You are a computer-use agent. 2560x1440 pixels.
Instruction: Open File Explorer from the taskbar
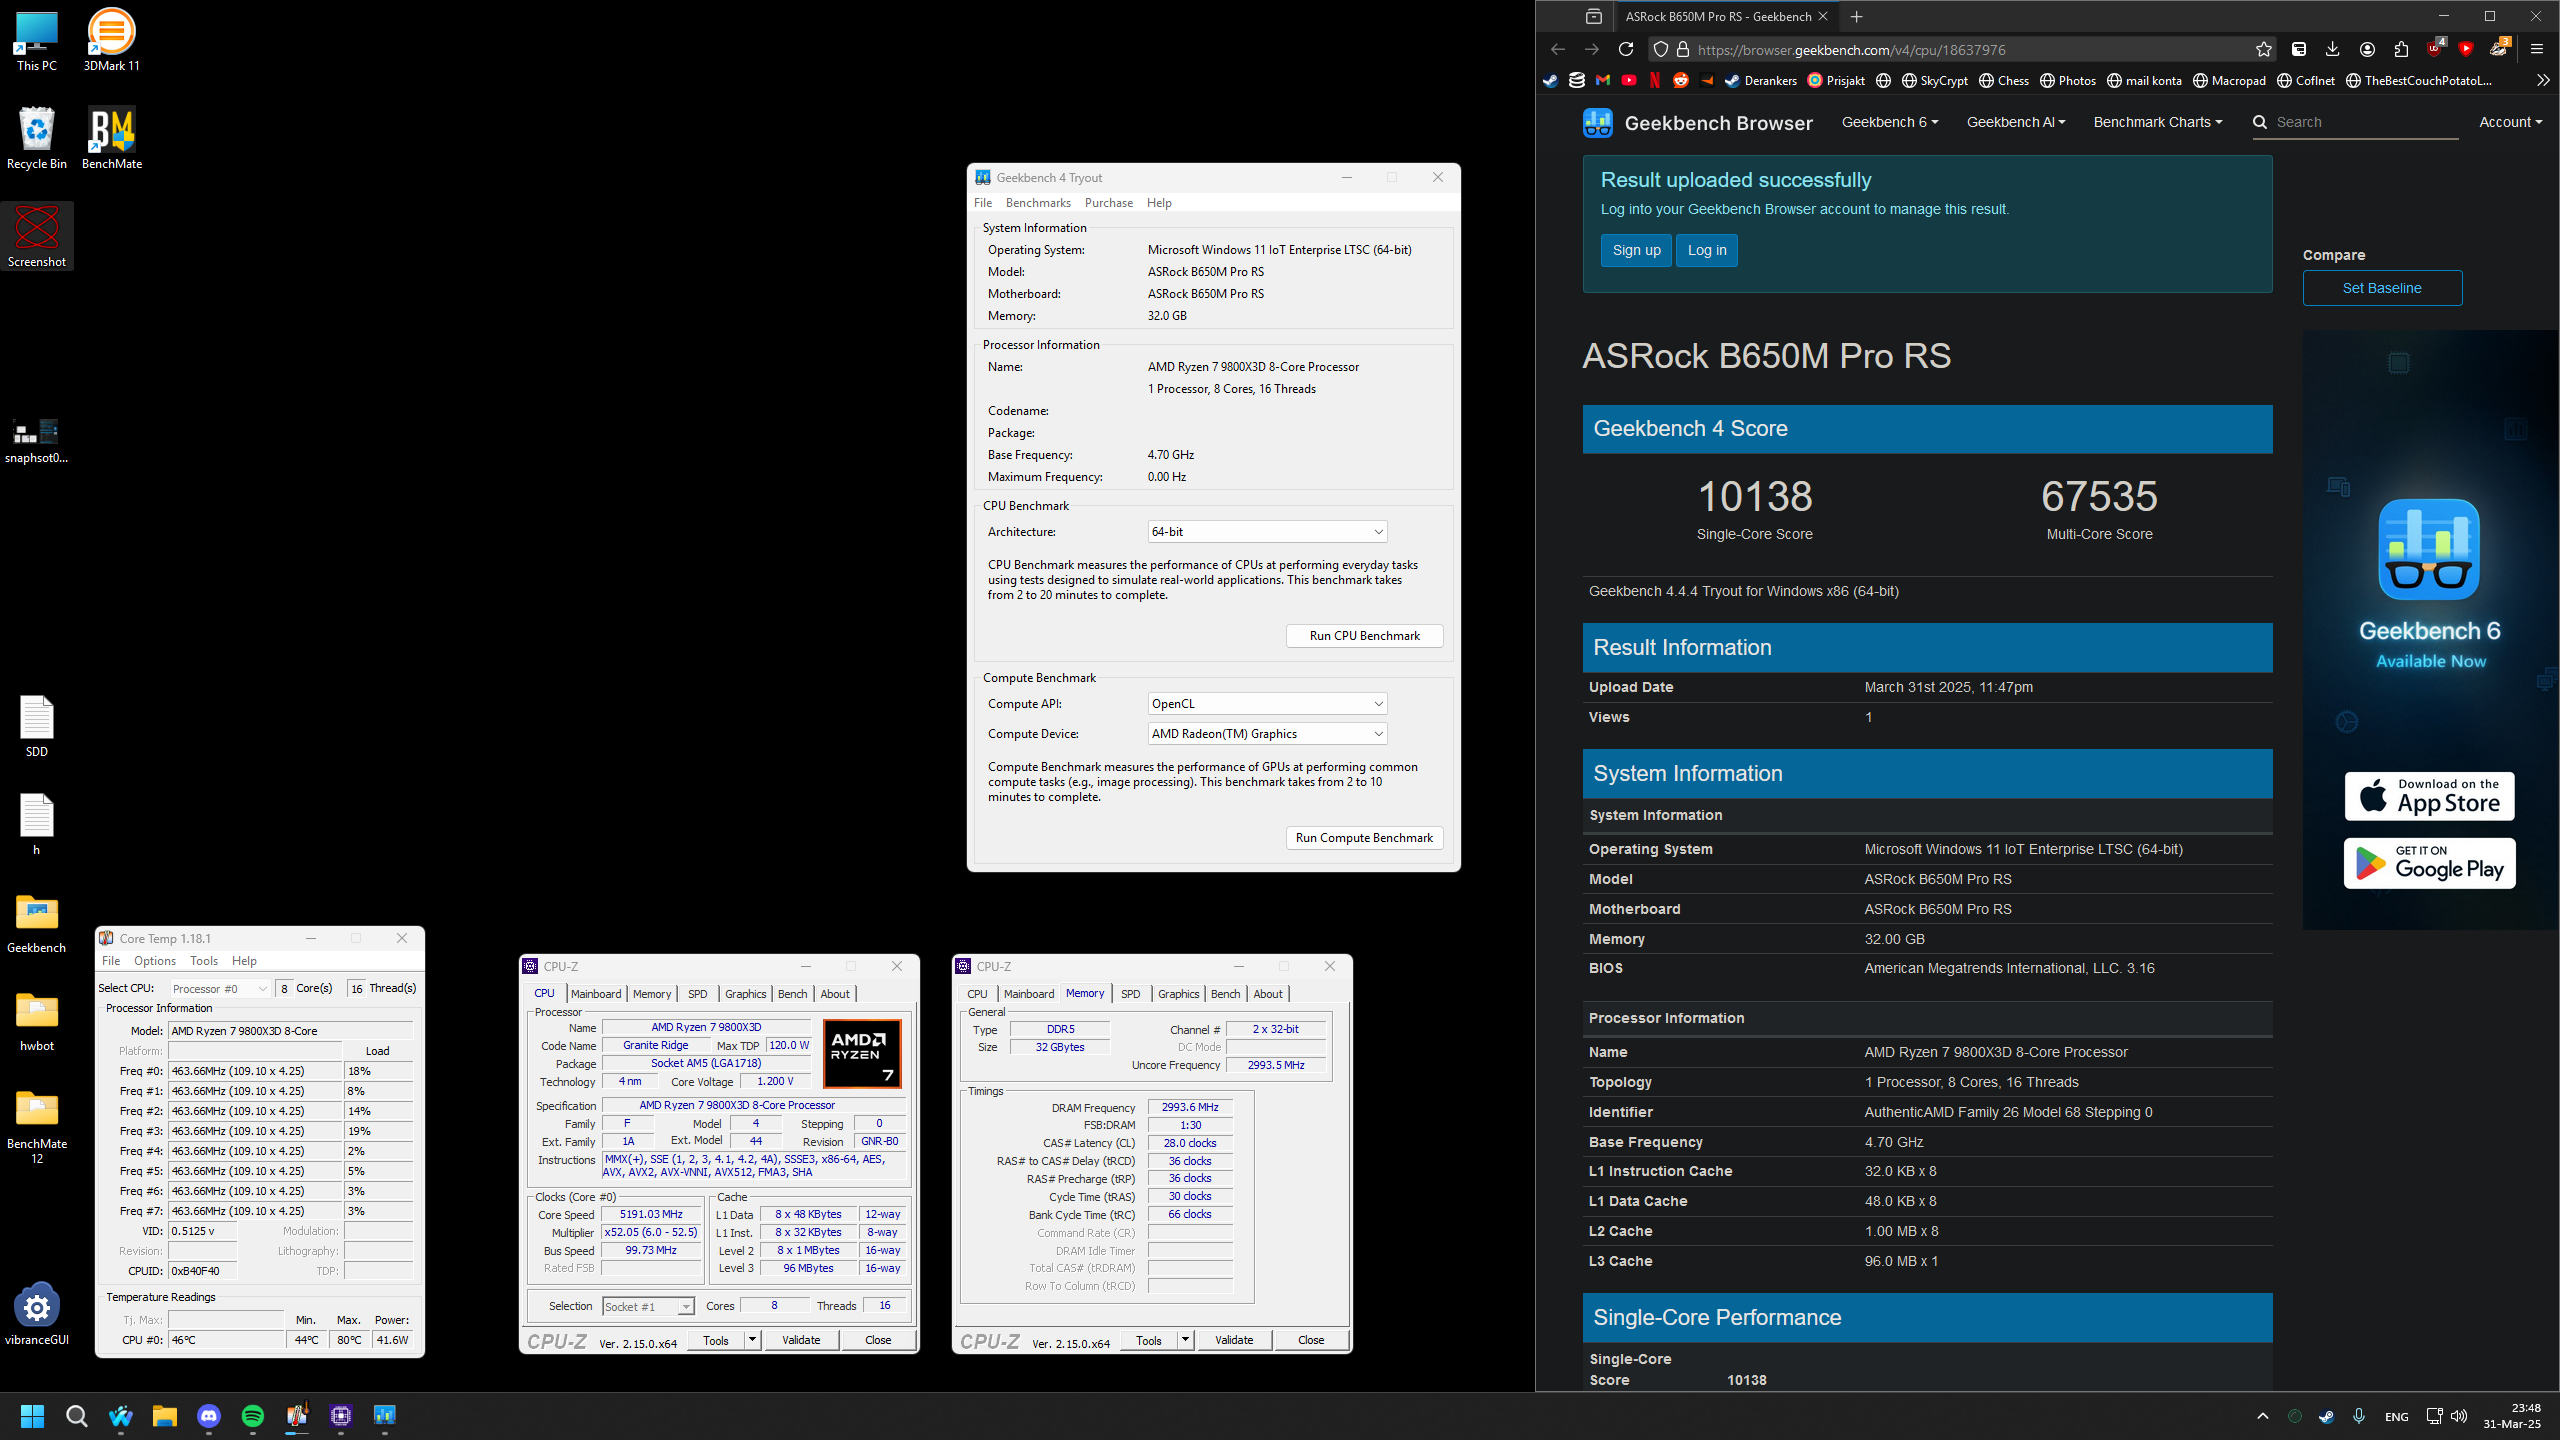[x=164, y=1415]
